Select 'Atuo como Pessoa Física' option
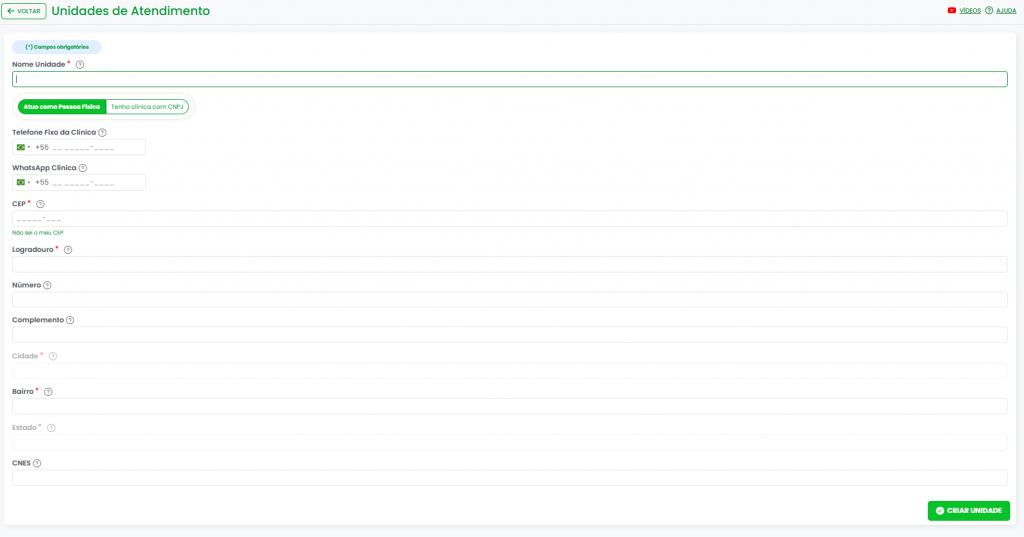Image resolution: width=1024 pixels, height=537 pixels. coord(62,106)
